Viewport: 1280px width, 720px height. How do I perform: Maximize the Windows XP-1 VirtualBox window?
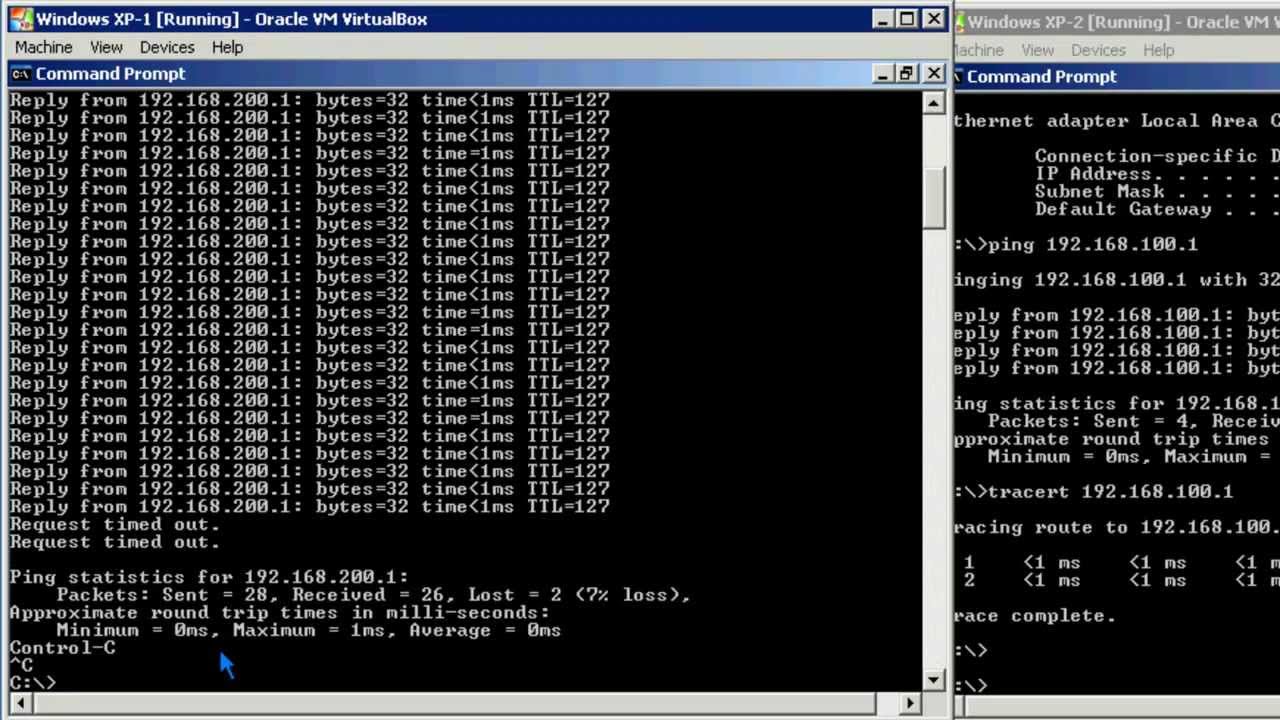[907, 19]
